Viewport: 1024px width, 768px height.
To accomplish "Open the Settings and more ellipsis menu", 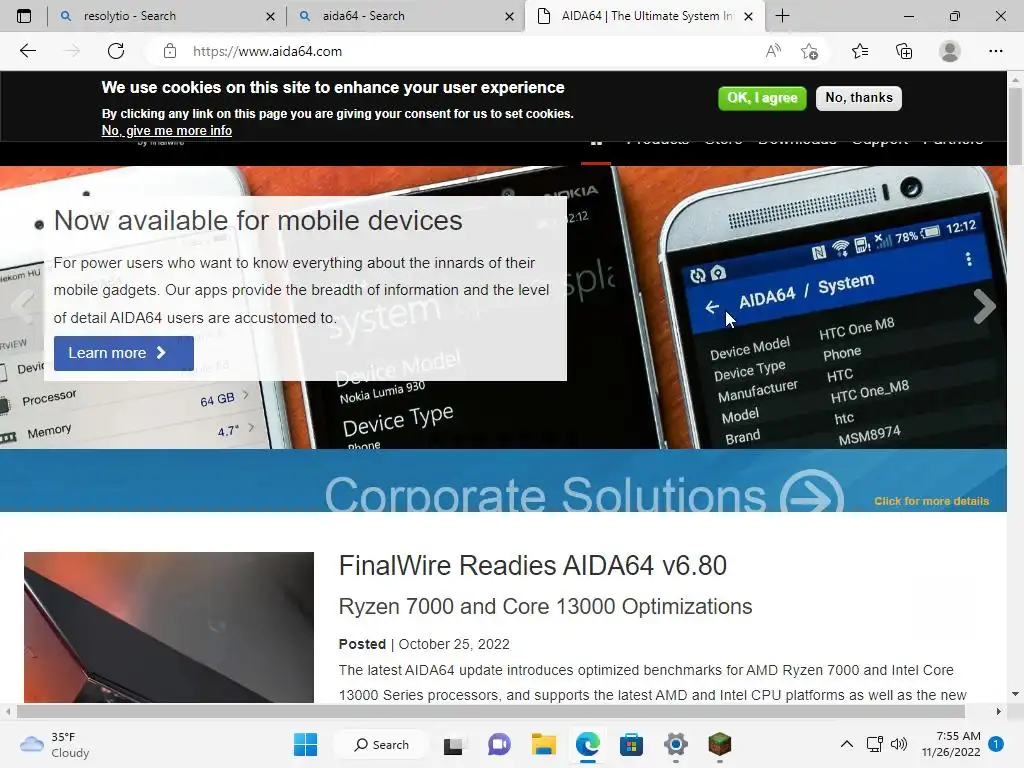I will click(x=995, y=51).
